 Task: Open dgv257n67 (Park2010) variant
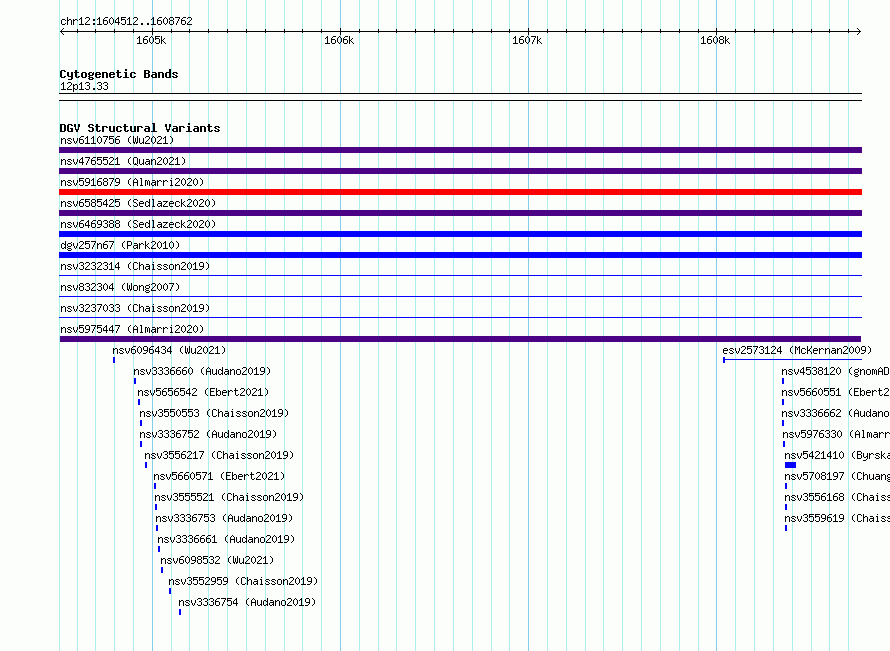tap(120, 245)
